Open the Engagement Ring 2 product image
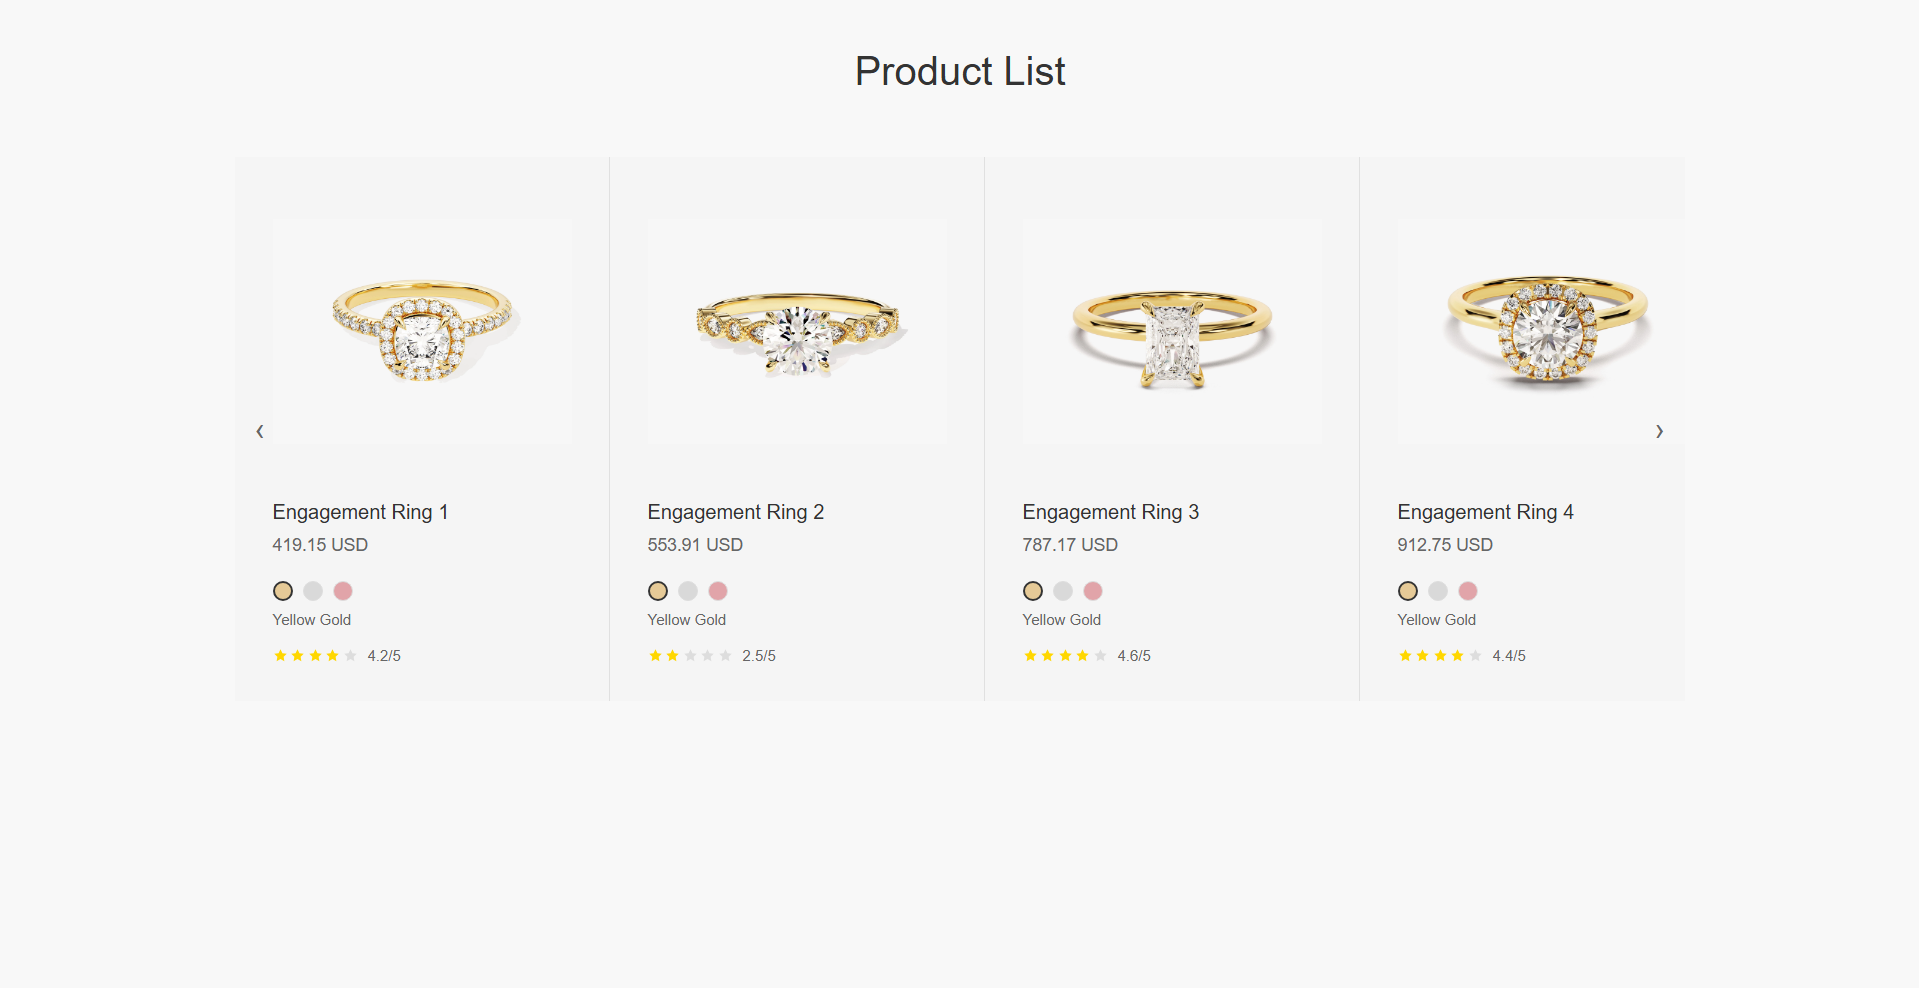 coord(797,332)
